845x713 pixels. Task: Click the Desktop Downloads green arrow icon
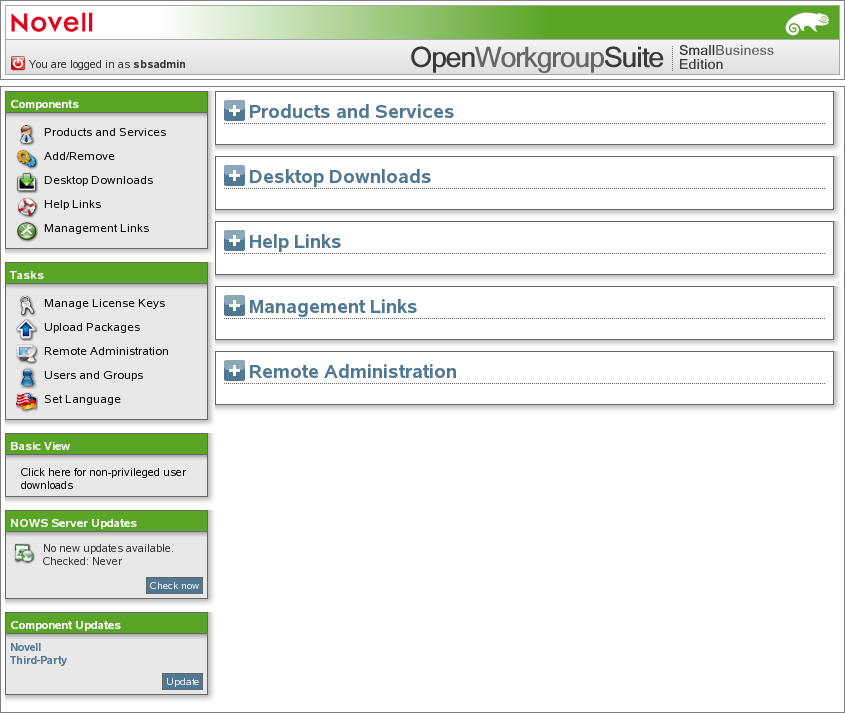26,182
